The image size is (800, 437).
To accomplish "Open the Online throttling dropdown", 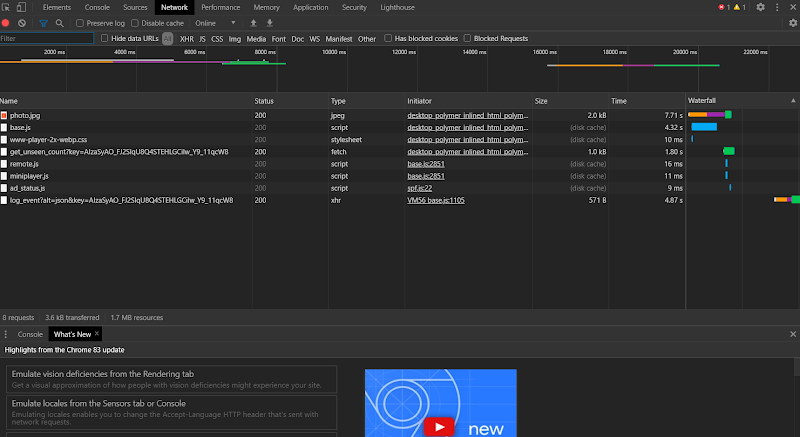I will (215, 23).
